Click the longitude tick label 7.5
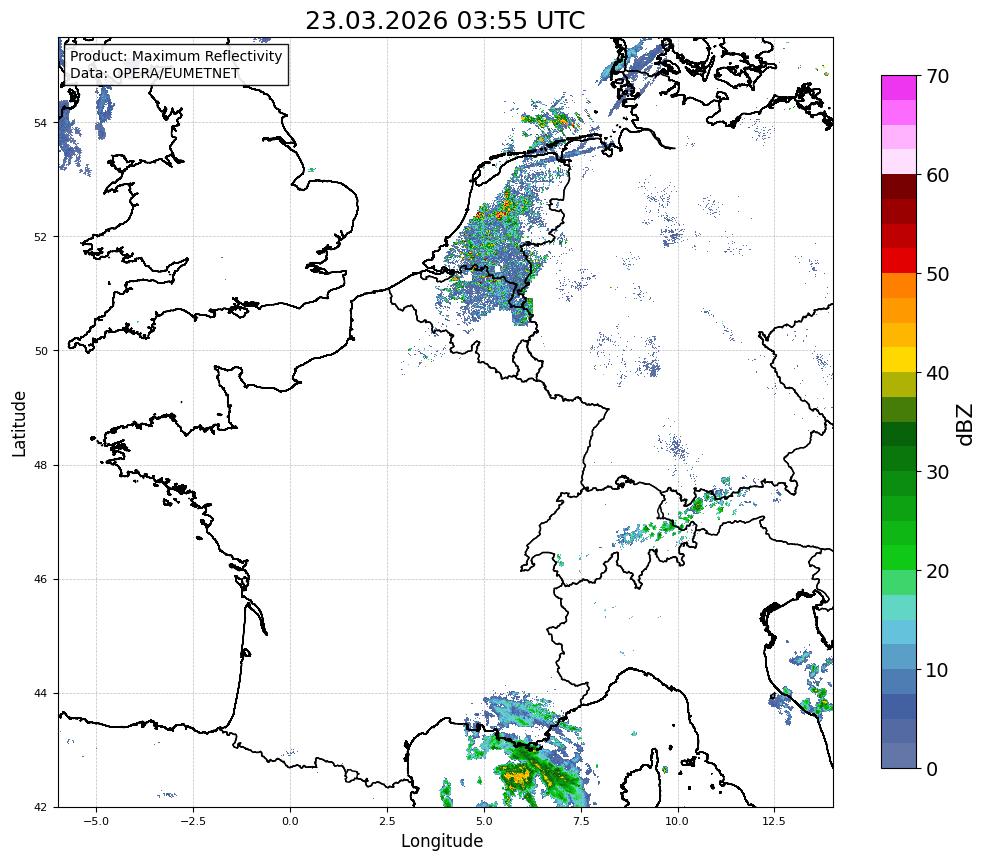Image resolution: width=985 pixels, height=860 pixels. click(581, 821)
